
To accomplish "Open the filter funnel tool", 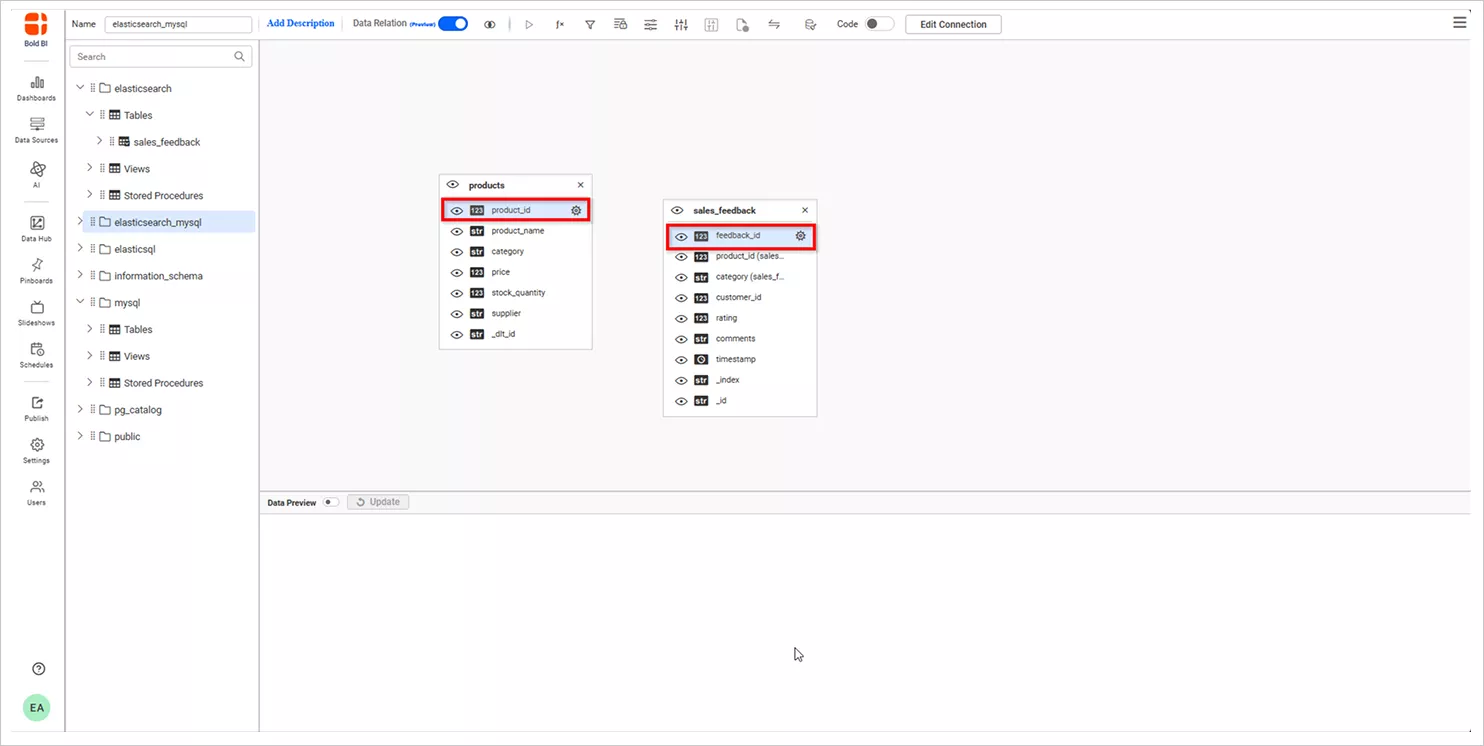I will tap(590, 24).
